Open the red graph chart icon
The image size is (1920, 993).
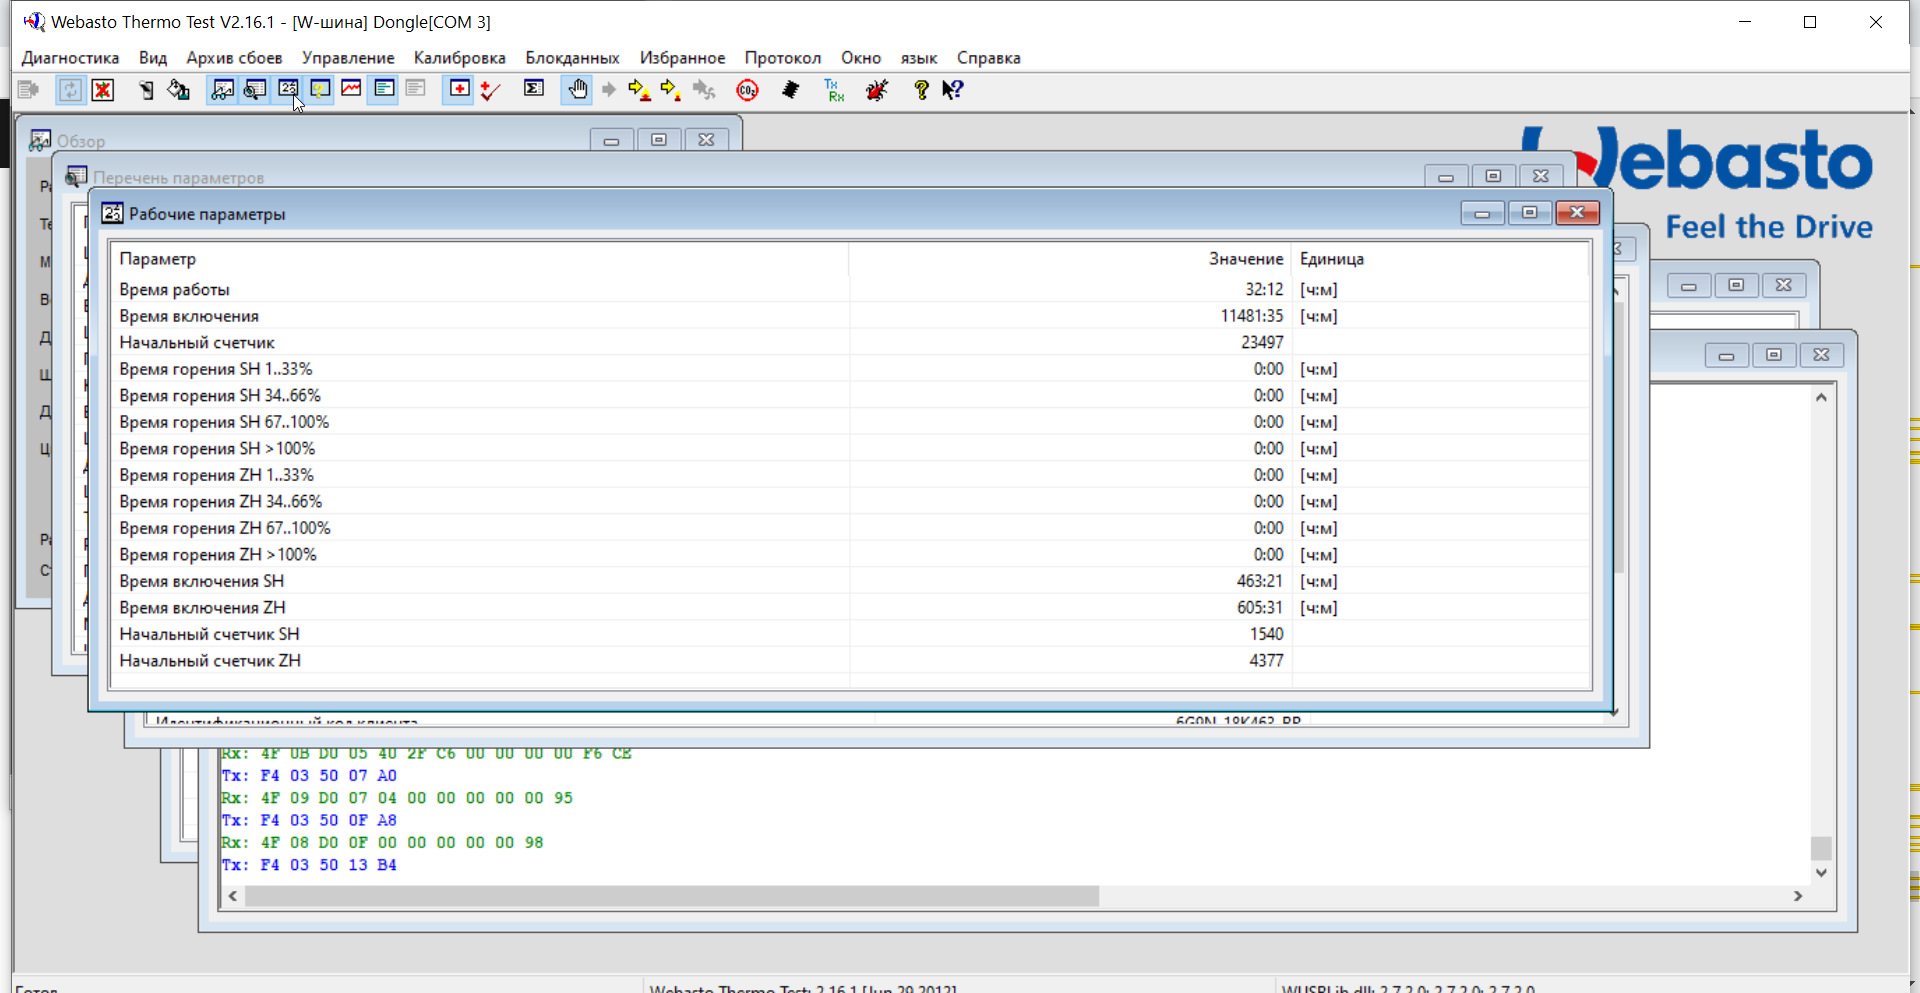tap(351, 90)
